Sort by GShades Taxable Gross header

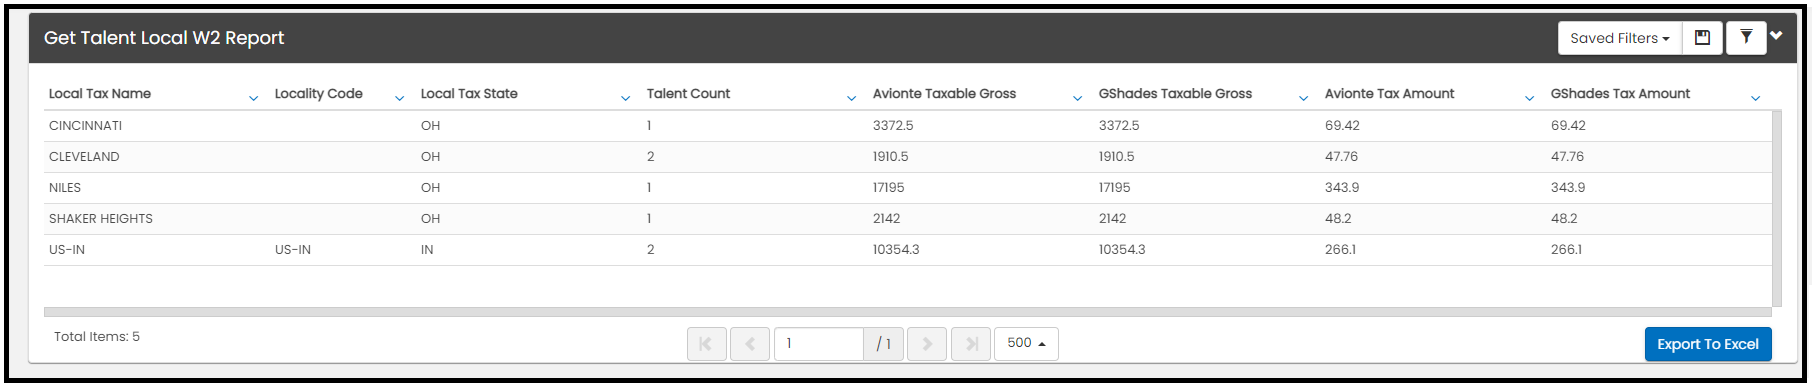pos(1175,94)
